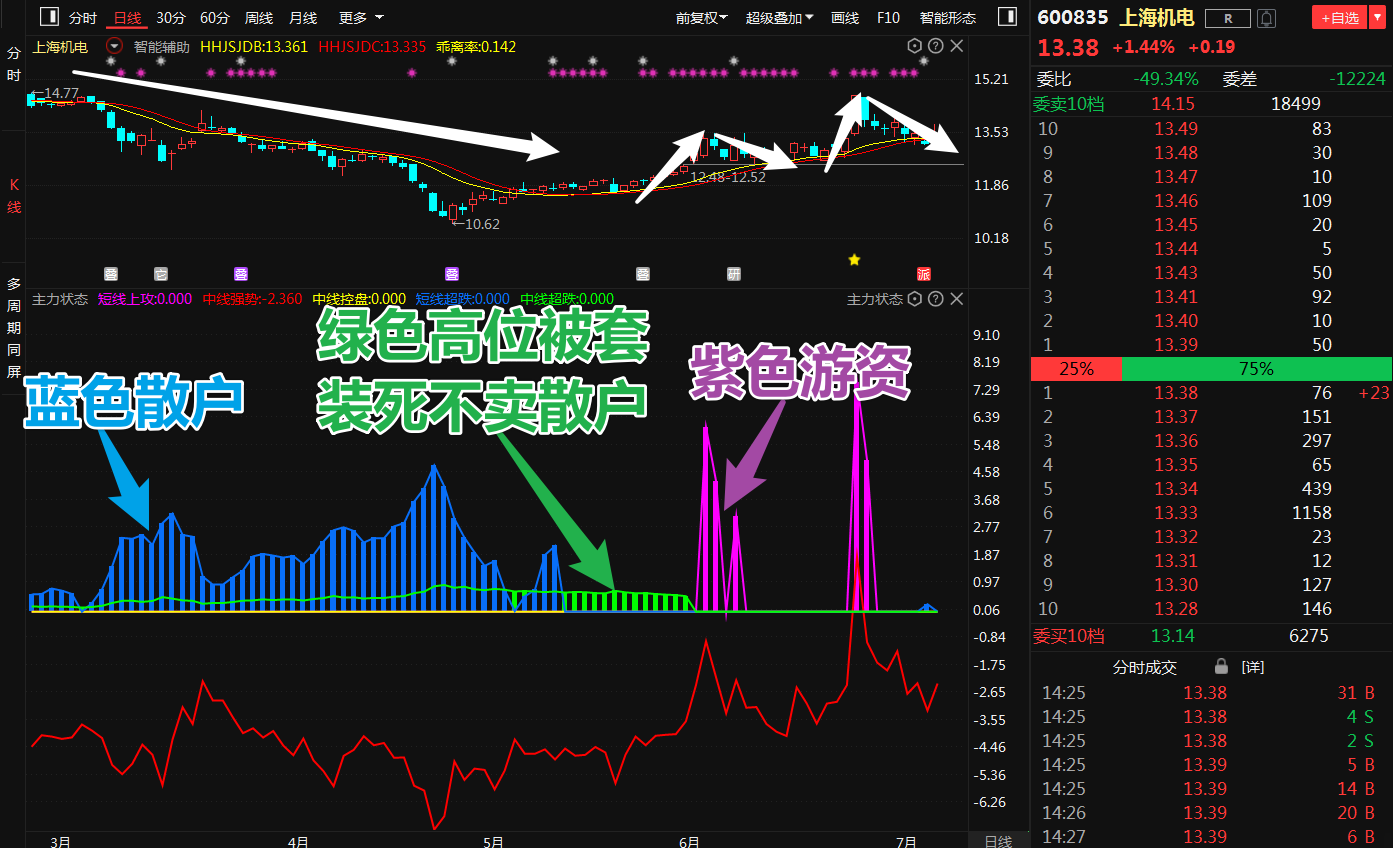Switch to 分时 chart period
Viewport: 1393px width, 848px height.
click(83, 18)
